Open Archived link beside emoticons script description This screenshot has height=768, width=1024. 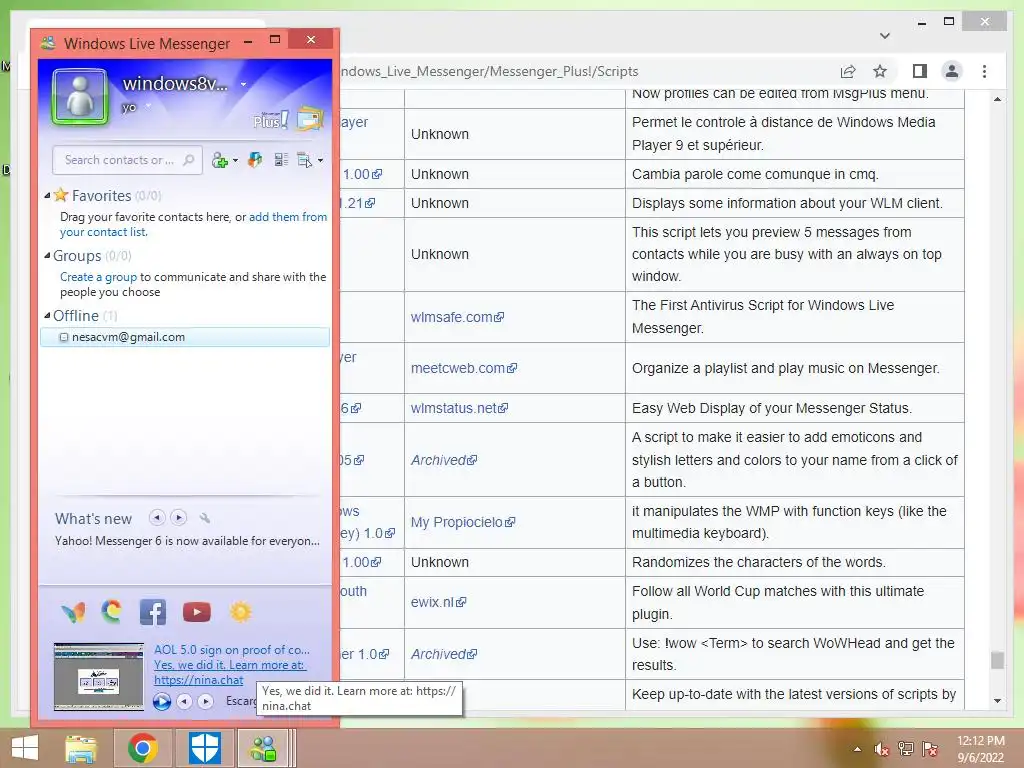[x=444, y=460]
